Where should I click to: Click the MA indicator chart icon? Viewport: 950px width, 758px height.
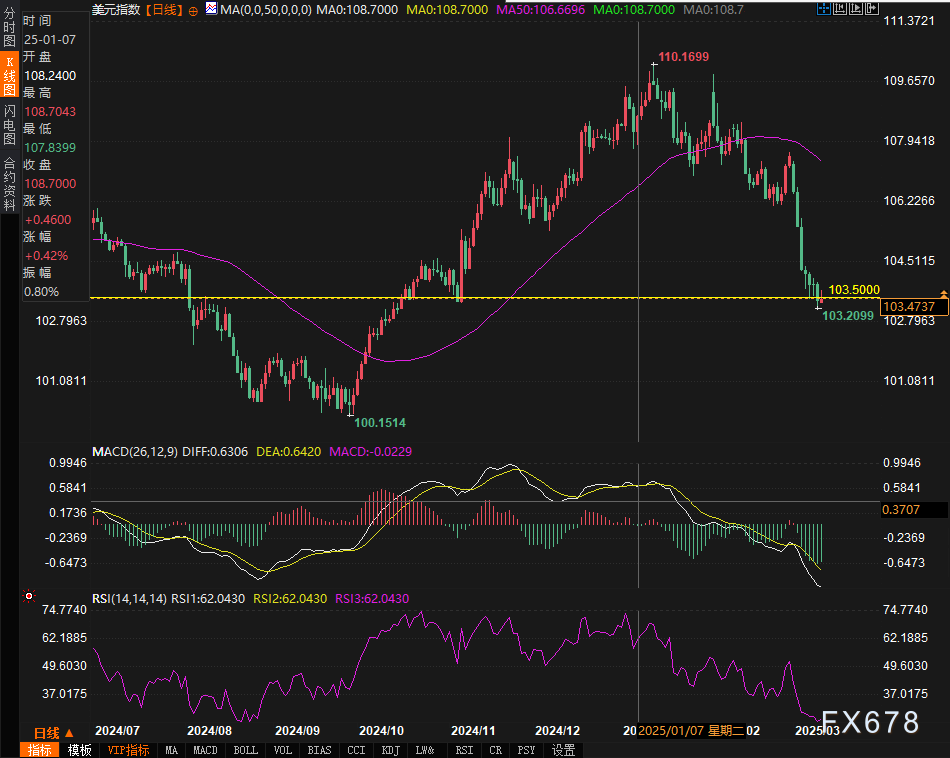tap(210, 9)
